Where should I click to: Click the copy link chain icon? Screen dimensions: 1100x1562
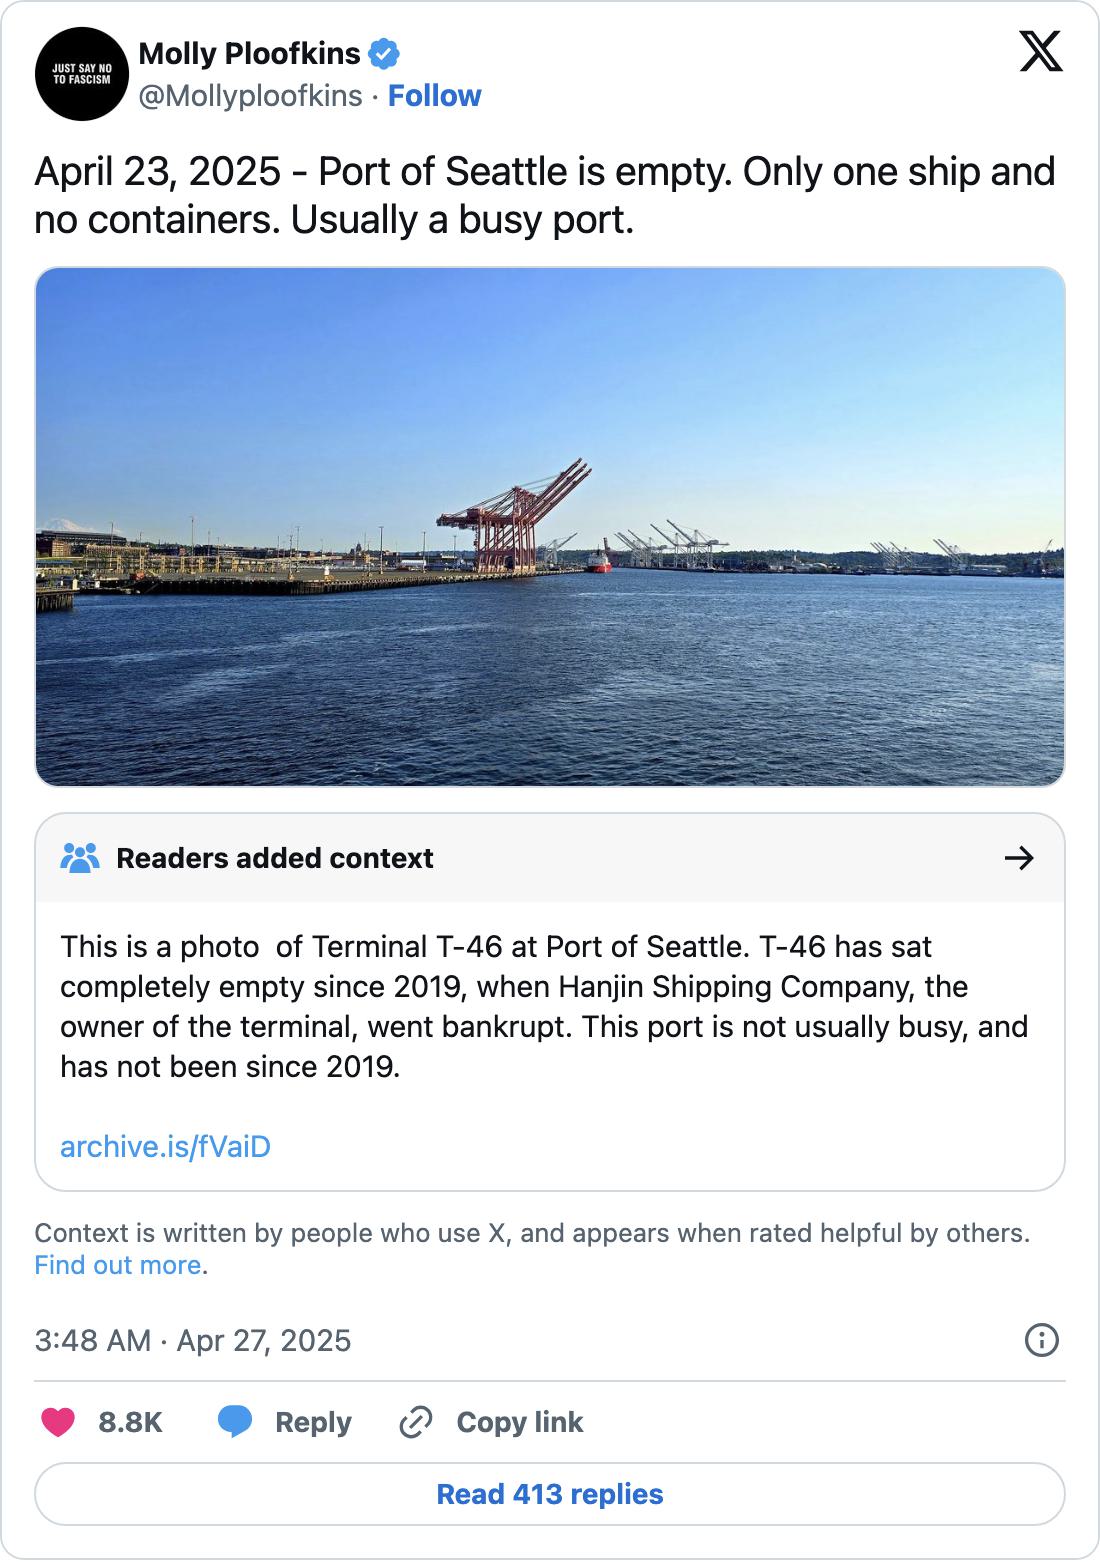coord(415,1422)
